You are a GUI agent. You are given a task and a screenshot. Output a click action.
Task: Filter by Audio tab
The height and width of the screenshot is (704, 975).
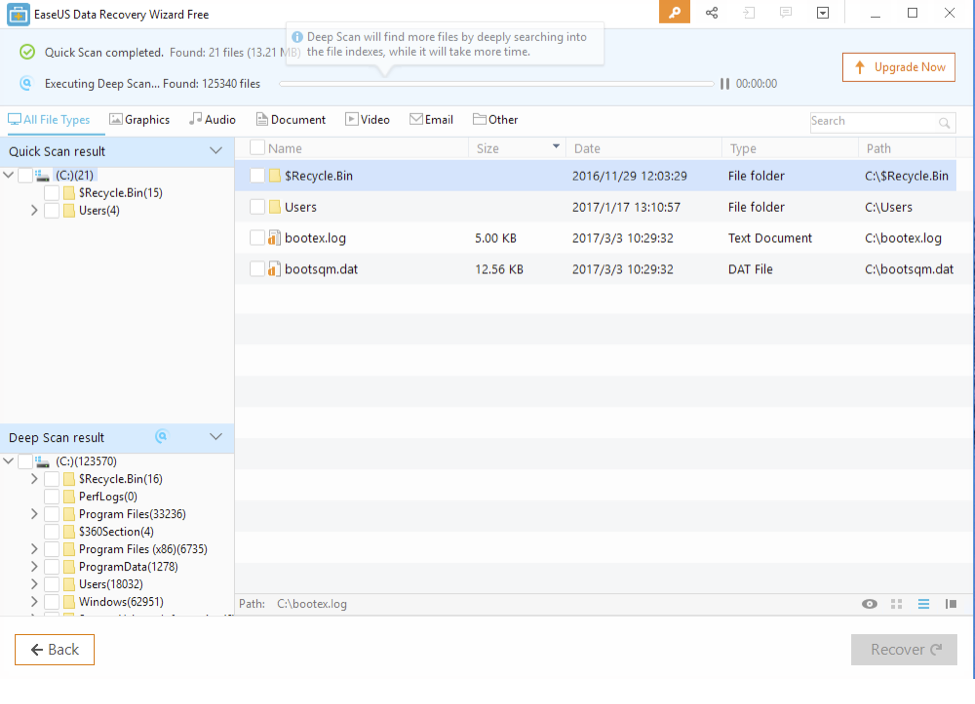(213, 120)
